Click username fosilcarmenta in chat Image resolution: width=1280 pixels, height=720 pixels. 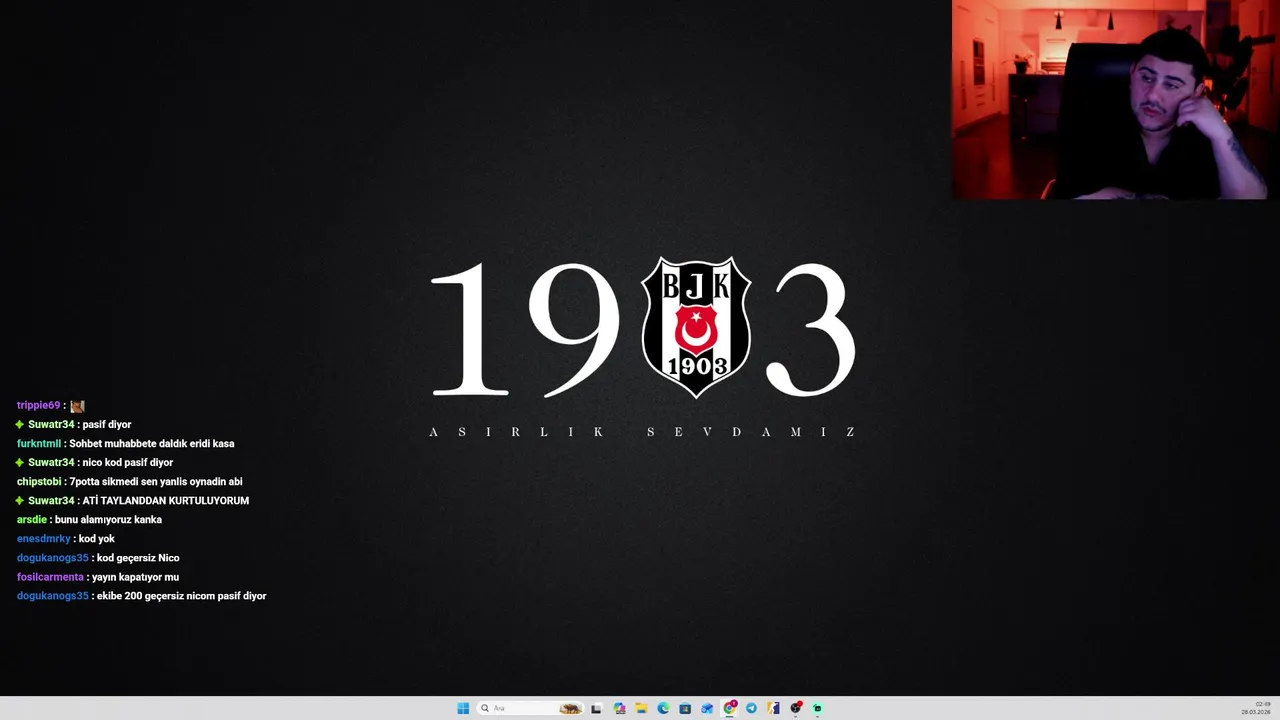[x=50, y=577]
